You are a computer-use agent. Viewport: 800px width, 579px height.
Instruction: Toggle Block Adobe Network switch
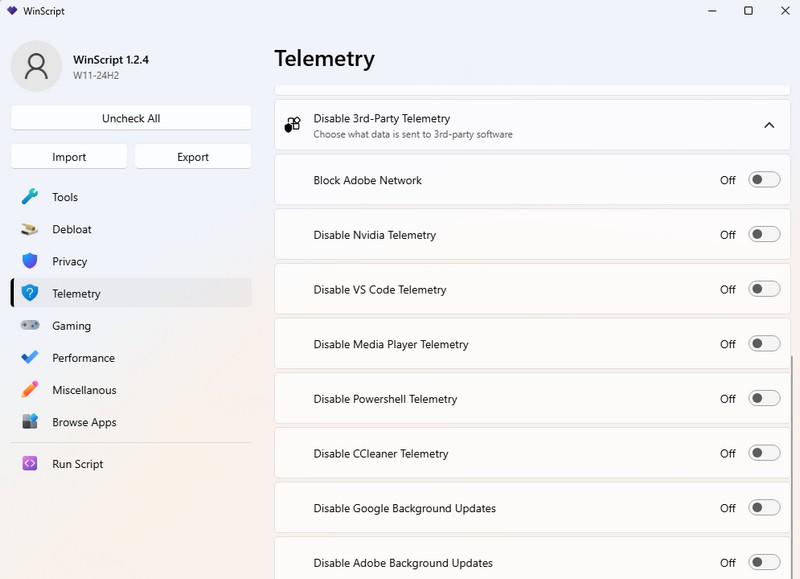(x=764, y=180)
